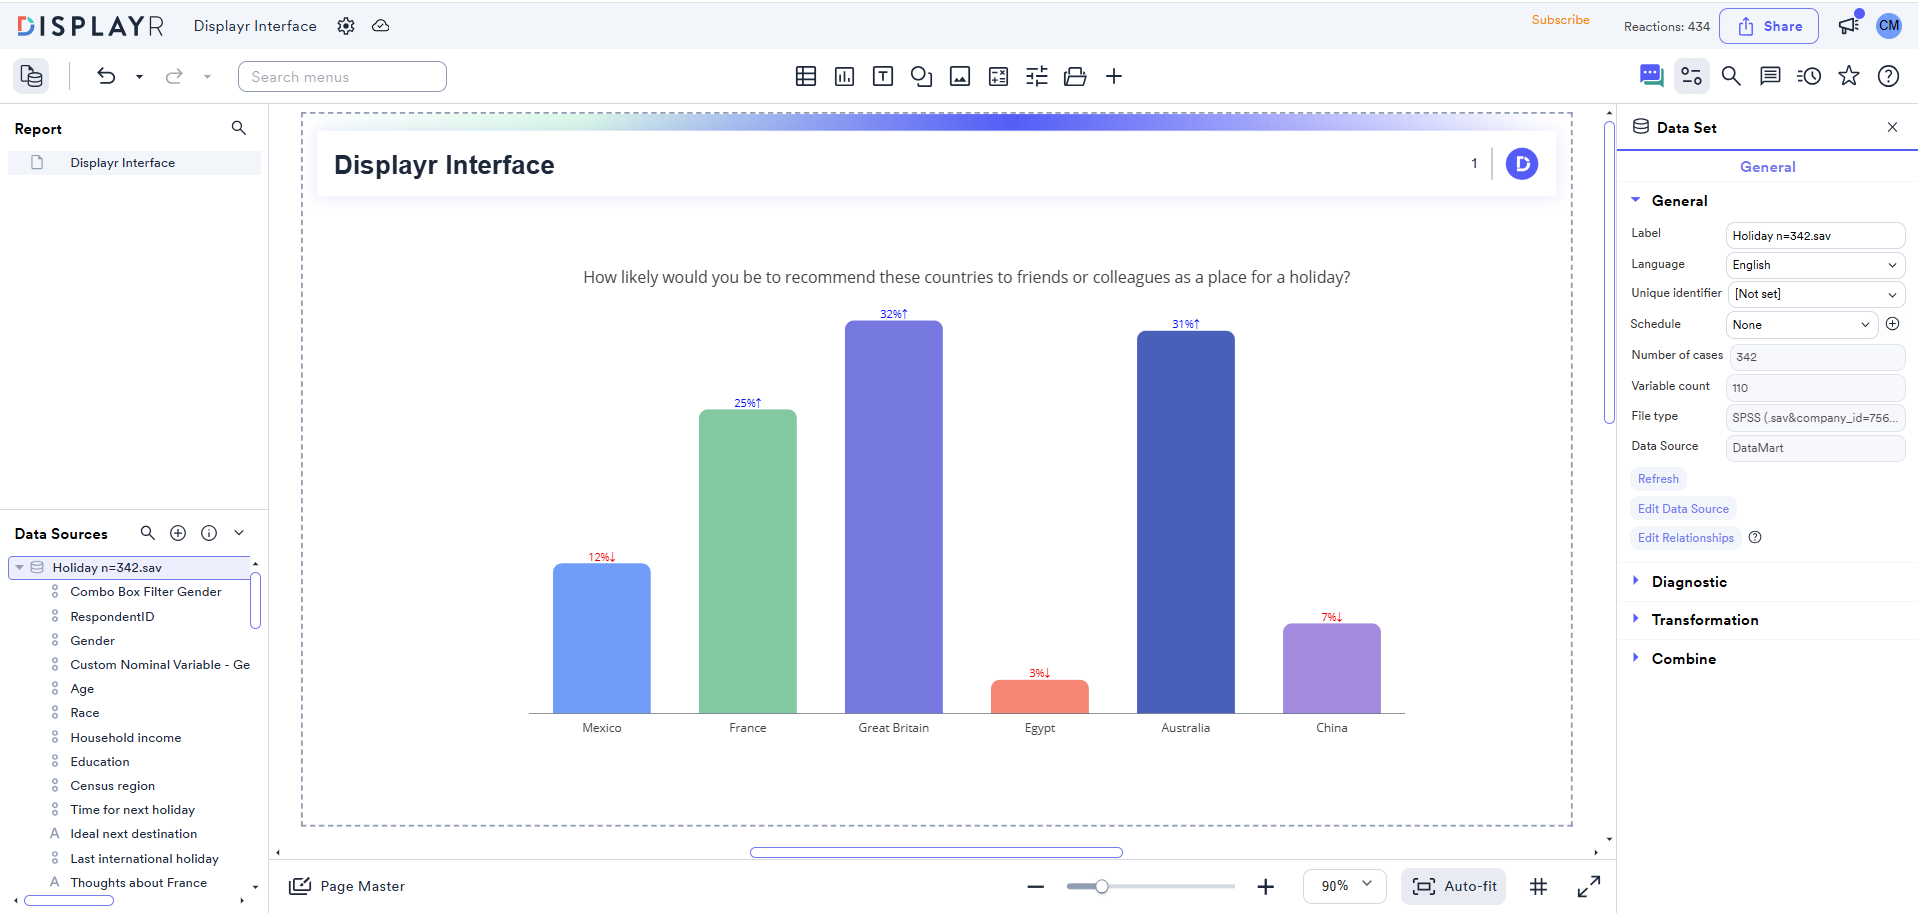Select the Gender variable
The height and width of the screenshot is (913, 1918).
click(x=92, y=641)
